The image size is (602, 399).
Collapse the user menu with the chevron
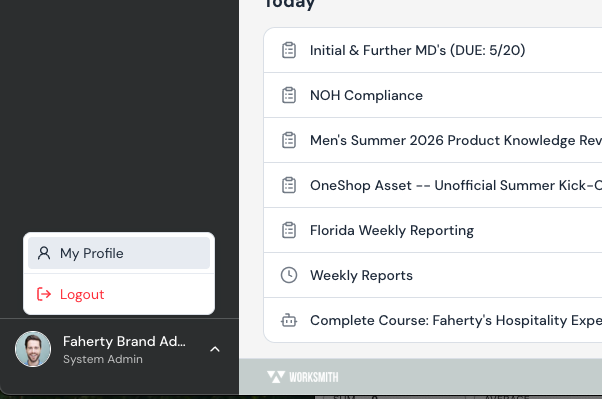coord(215,349)
